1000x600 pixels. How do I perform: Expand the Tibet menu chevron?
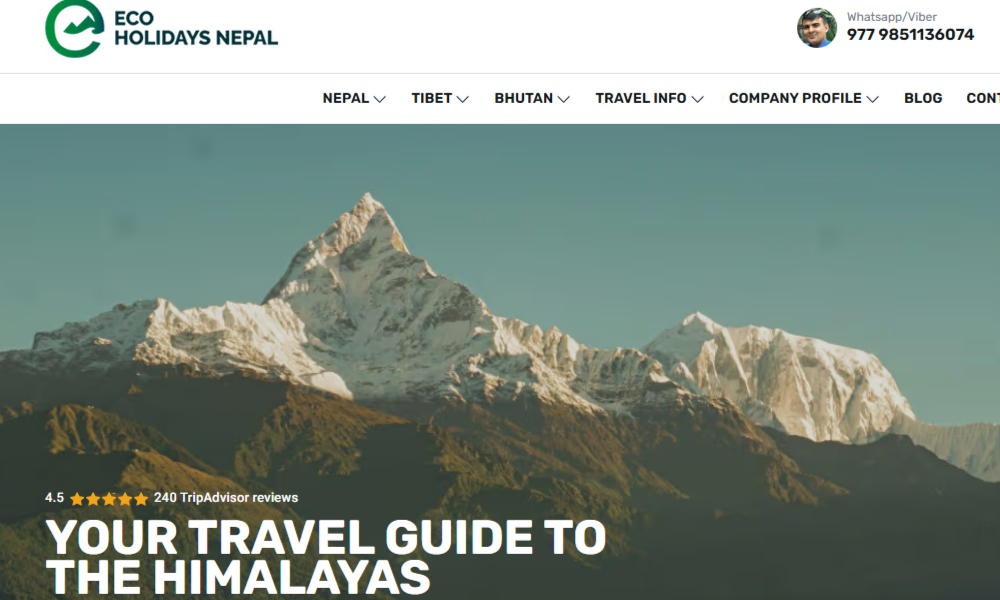coord(462,99)
